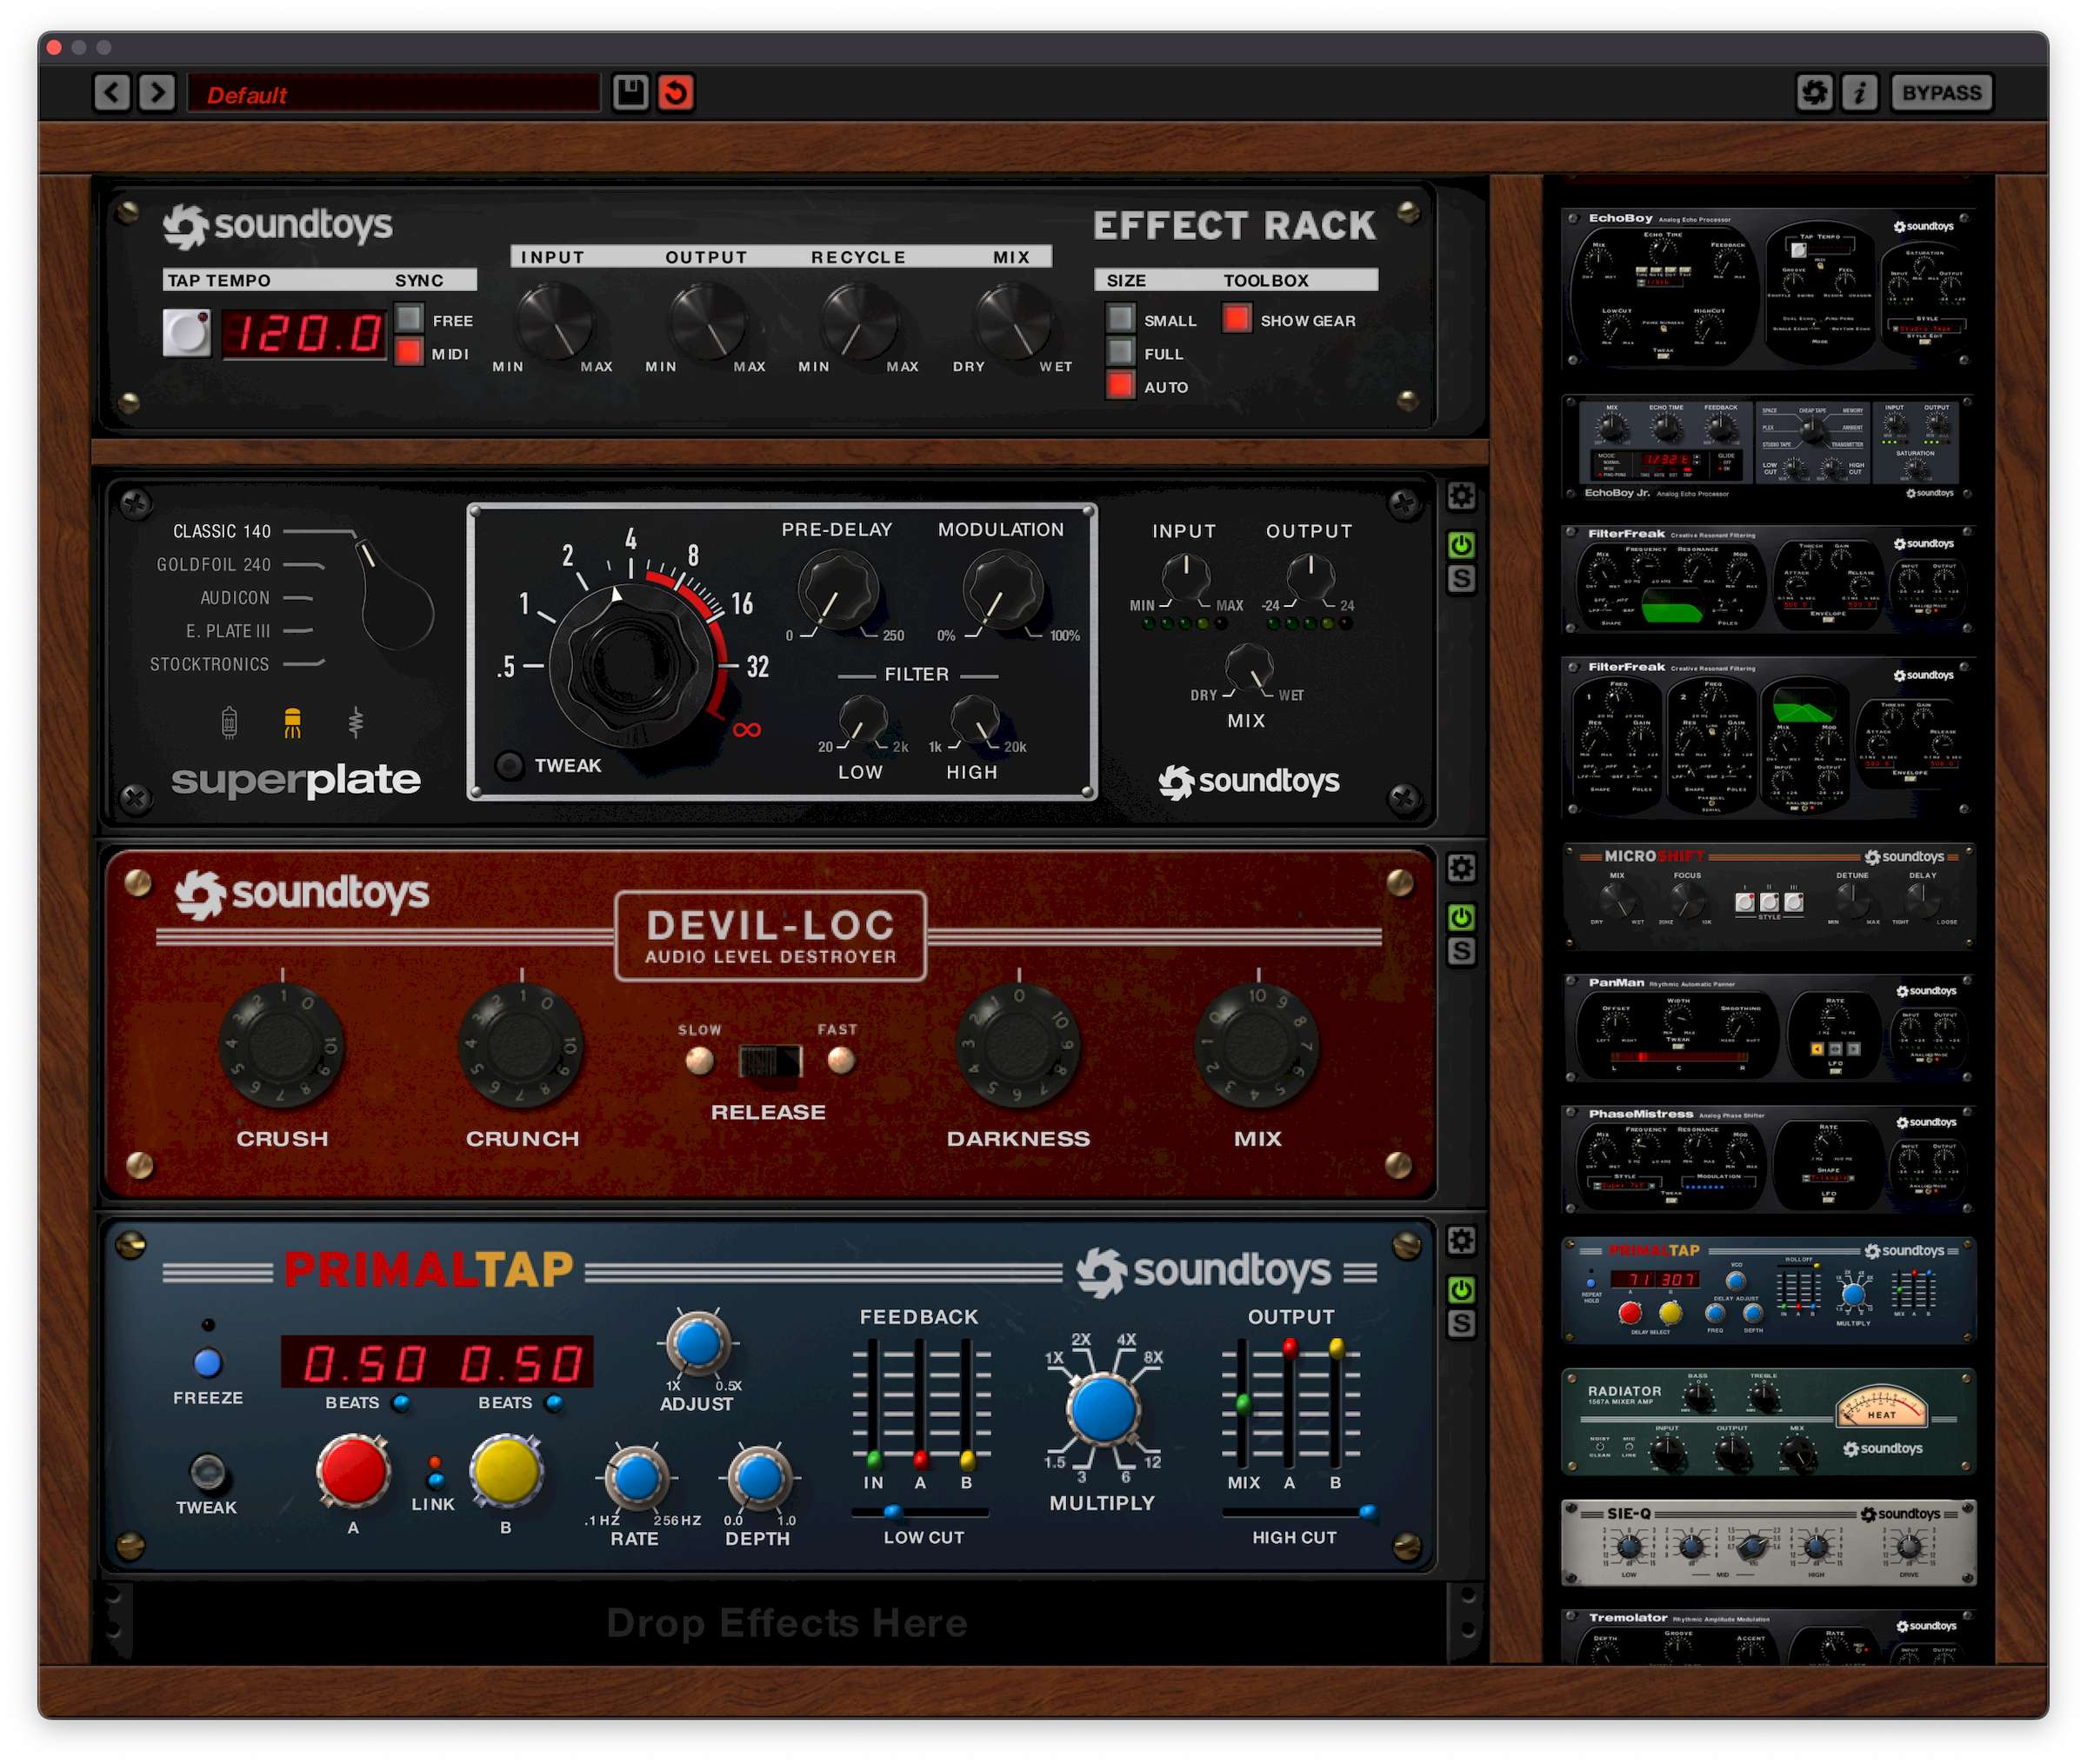Solo the PrimalTap module with S button
The height and width of the screenshot is (1764, 2087).
pyautogui.click(x=1461, y=1324)
